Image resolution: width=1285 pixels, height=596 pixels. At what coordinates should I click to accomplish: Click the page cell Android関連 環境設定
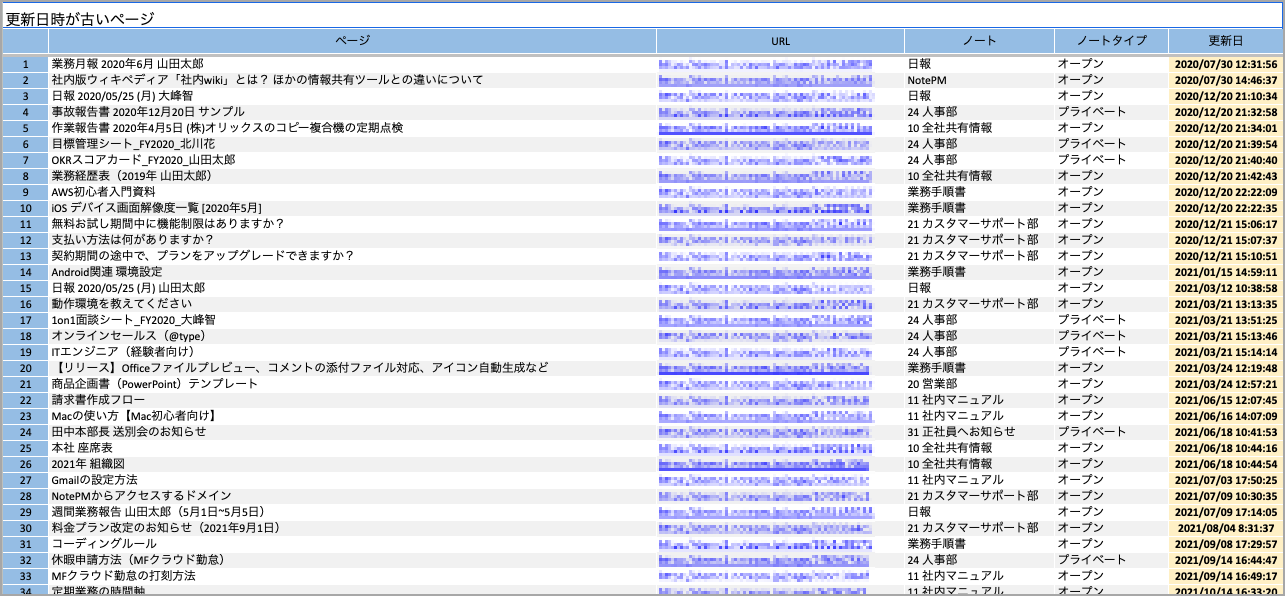[x=107, y=272]
